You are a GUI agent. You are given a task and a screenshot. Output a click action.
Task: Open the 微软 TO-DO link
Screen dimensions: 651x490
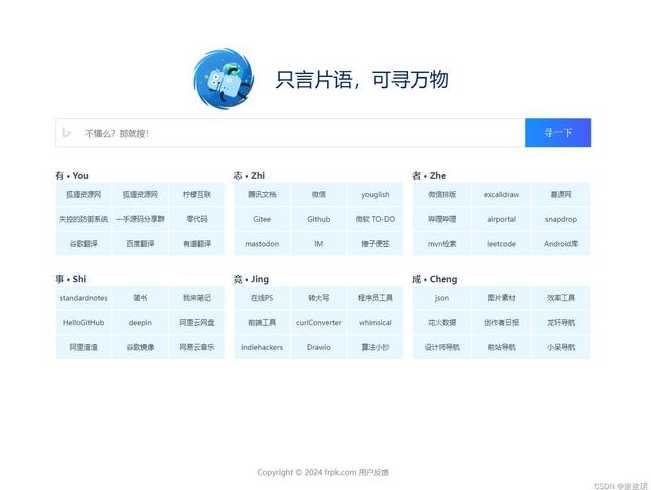coord(375,219)
